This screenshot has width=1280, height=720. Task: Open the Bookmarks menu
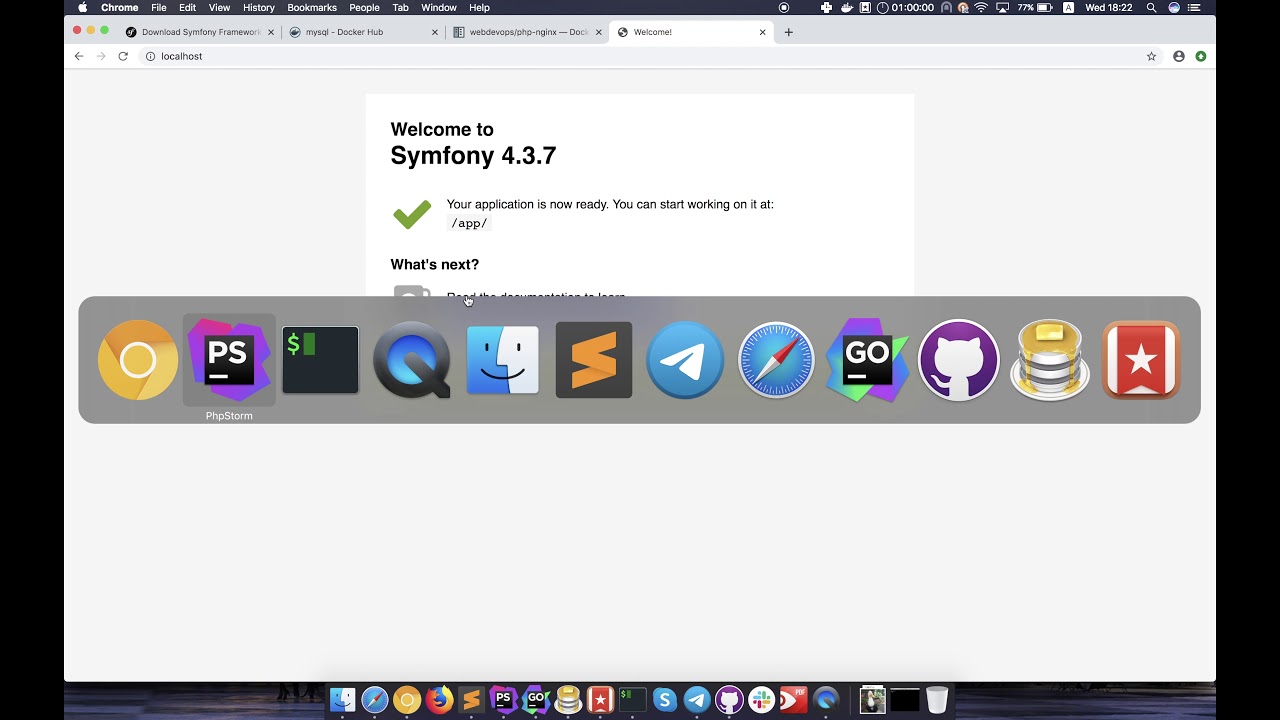pyautogui.click(x=312, y=7)
